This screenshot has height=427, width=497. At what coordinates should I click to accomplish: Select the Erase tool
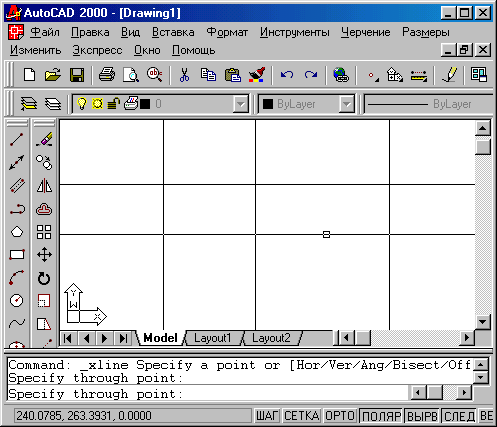pos(44,140)
